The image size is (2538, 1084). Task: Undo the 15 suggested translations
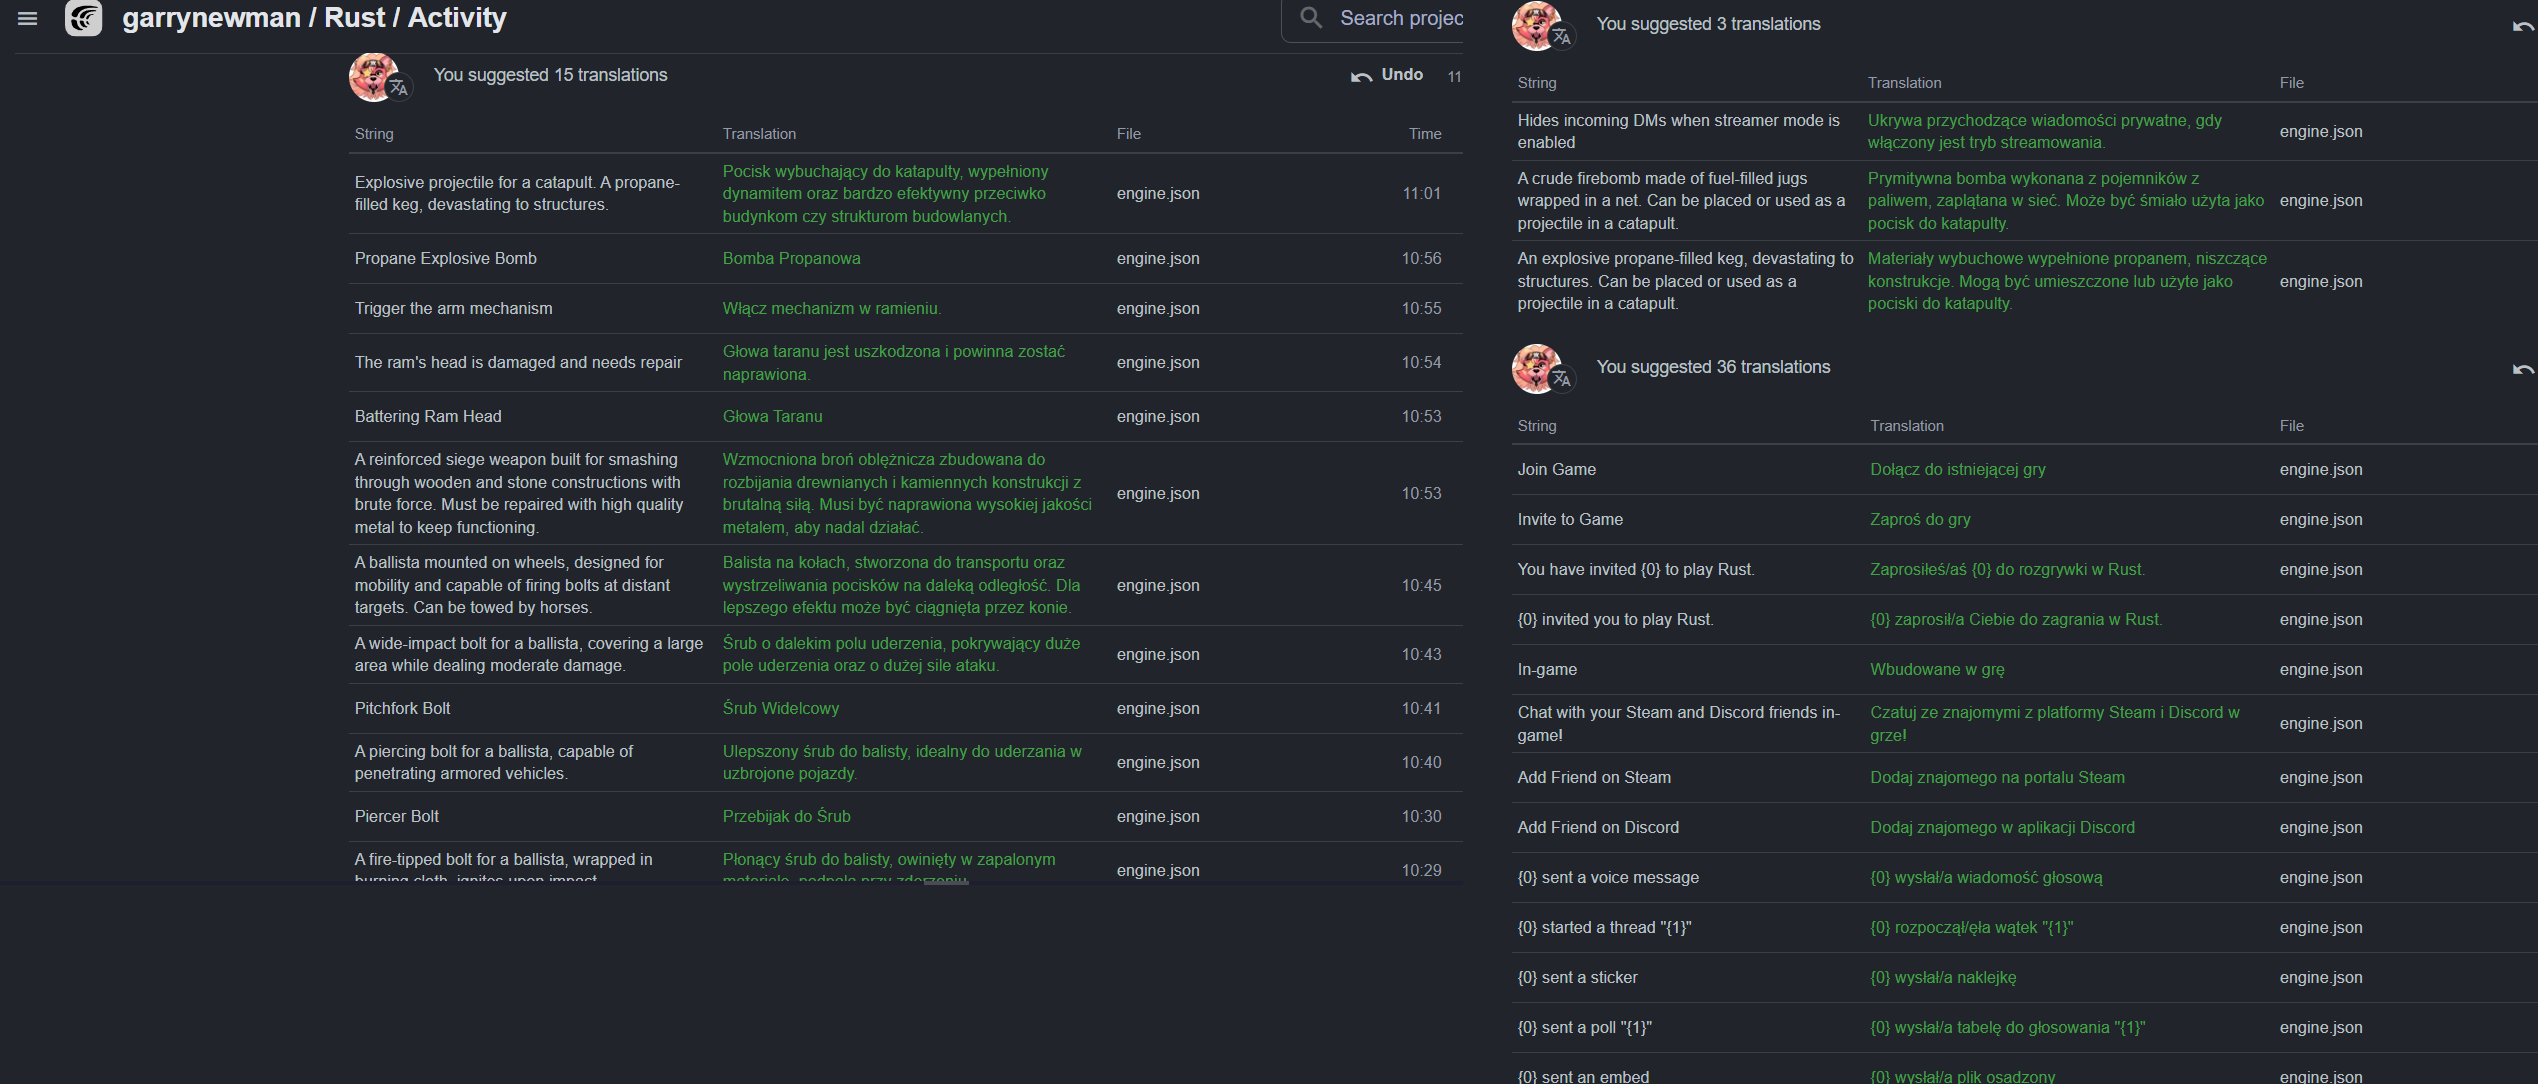[1387, 75]
